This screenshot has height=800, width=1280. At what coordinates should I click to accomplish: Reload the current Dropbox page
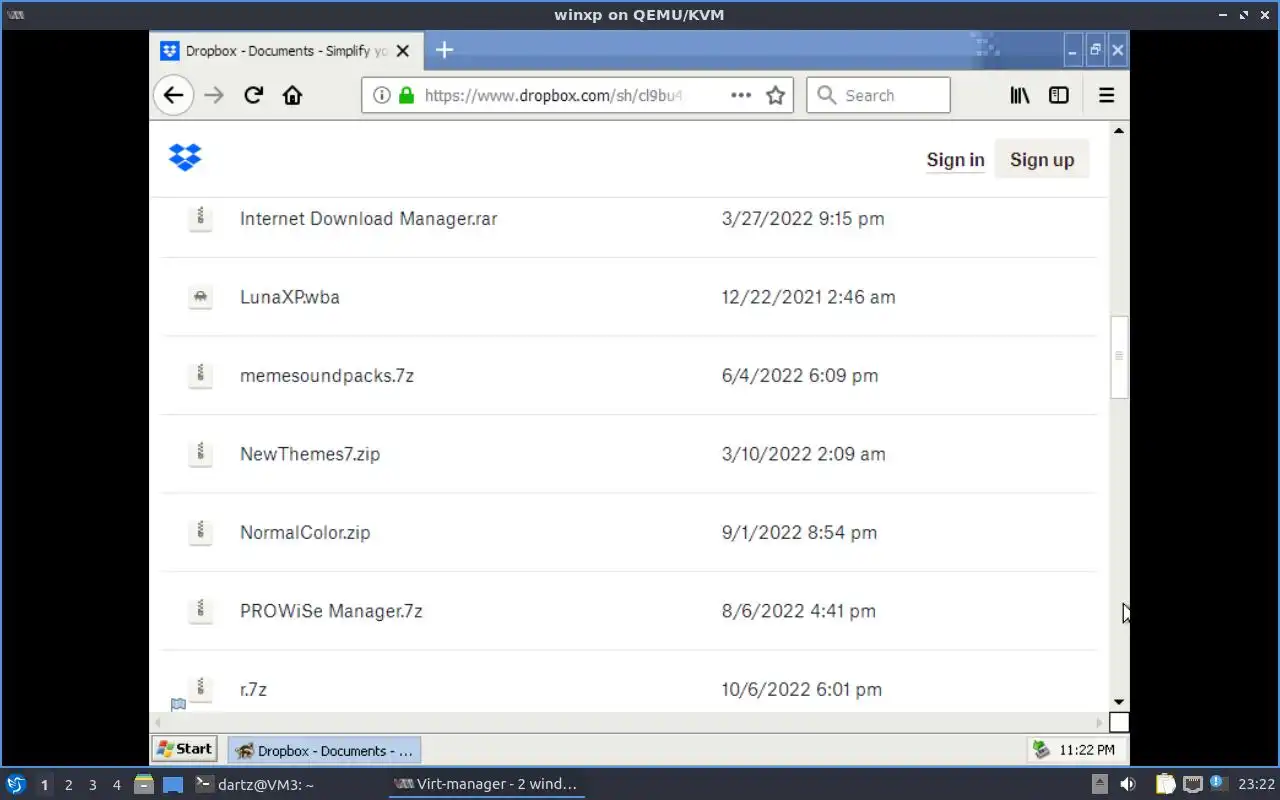click(x=253, y=95)
